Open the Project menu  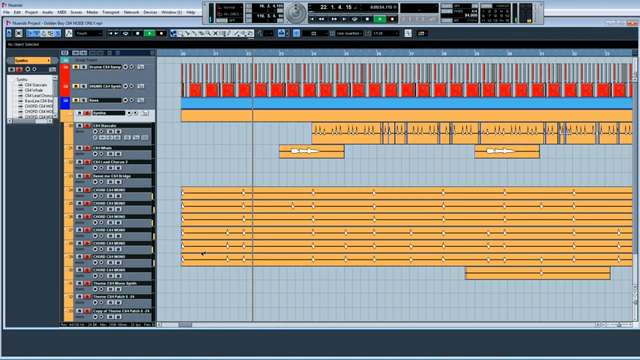tap(31, 12)
